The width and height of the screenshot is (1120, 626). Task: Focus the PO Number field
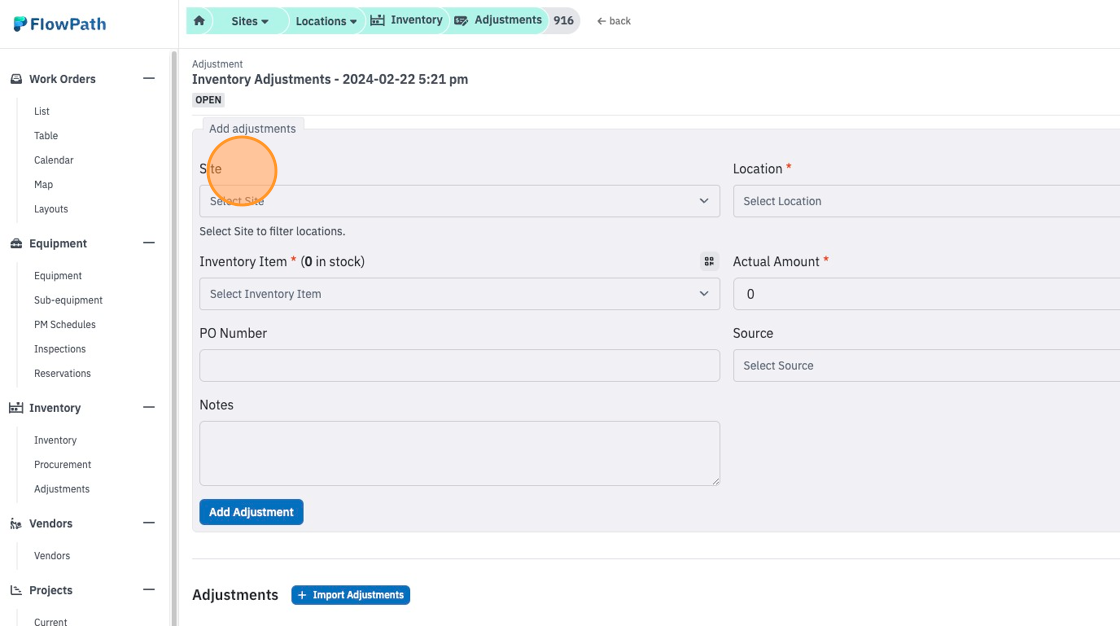(x=459, y=365)
